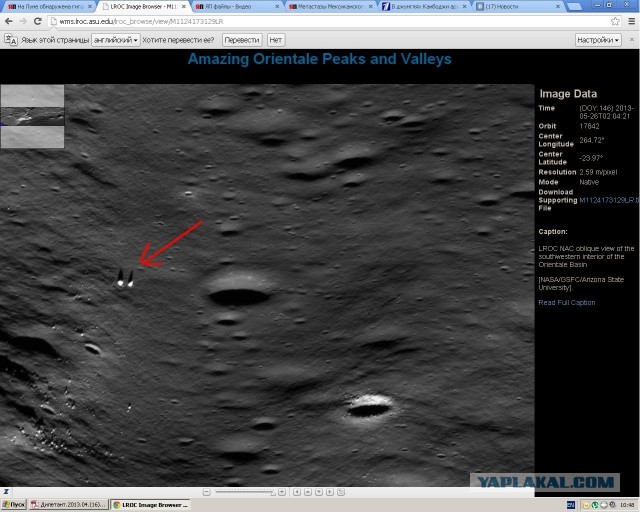Select the LROC Image Browser tab

tap(141, 7)
